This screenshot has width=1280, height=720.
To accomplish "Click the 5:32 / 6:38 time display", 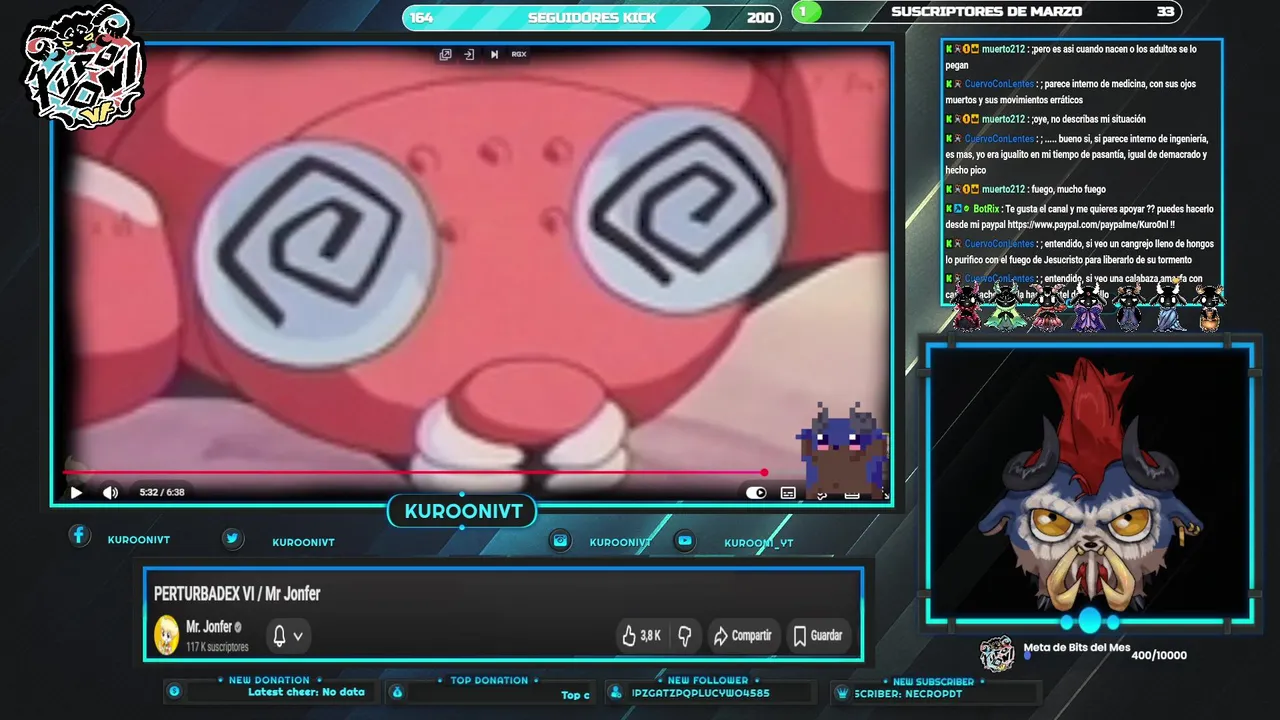I will 162,492.
